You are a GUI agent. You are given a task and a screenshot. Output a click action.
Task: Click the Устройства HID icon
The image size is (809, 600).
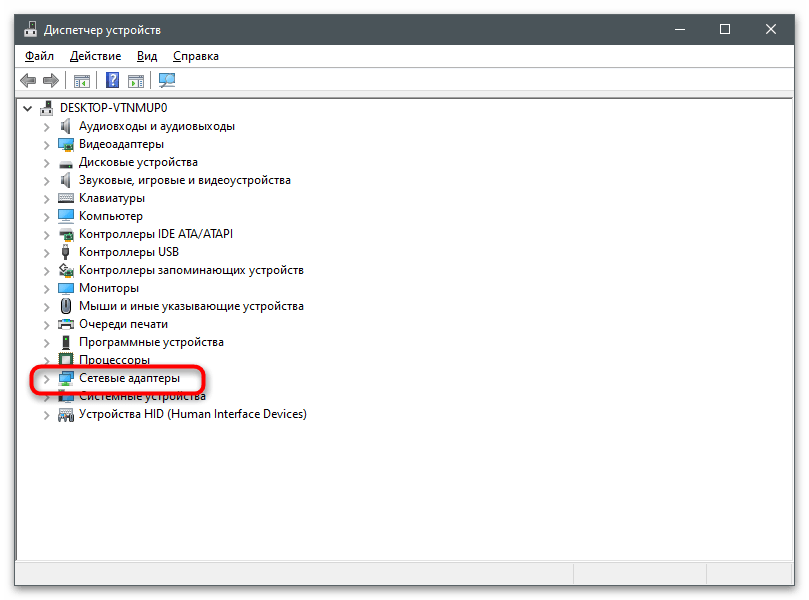click(66, 414)
